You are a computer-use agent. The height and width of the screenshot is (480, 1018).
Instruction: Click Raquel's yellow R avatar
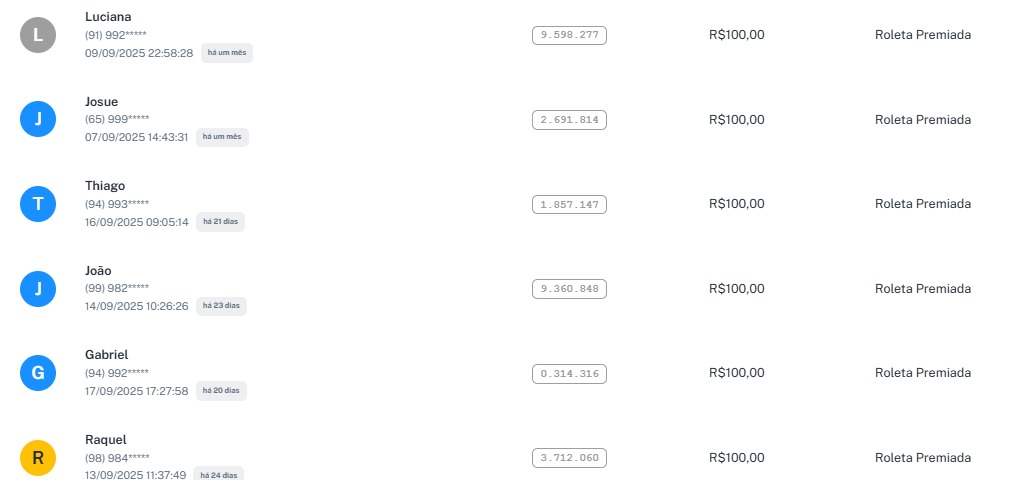[x=38, y=458]
